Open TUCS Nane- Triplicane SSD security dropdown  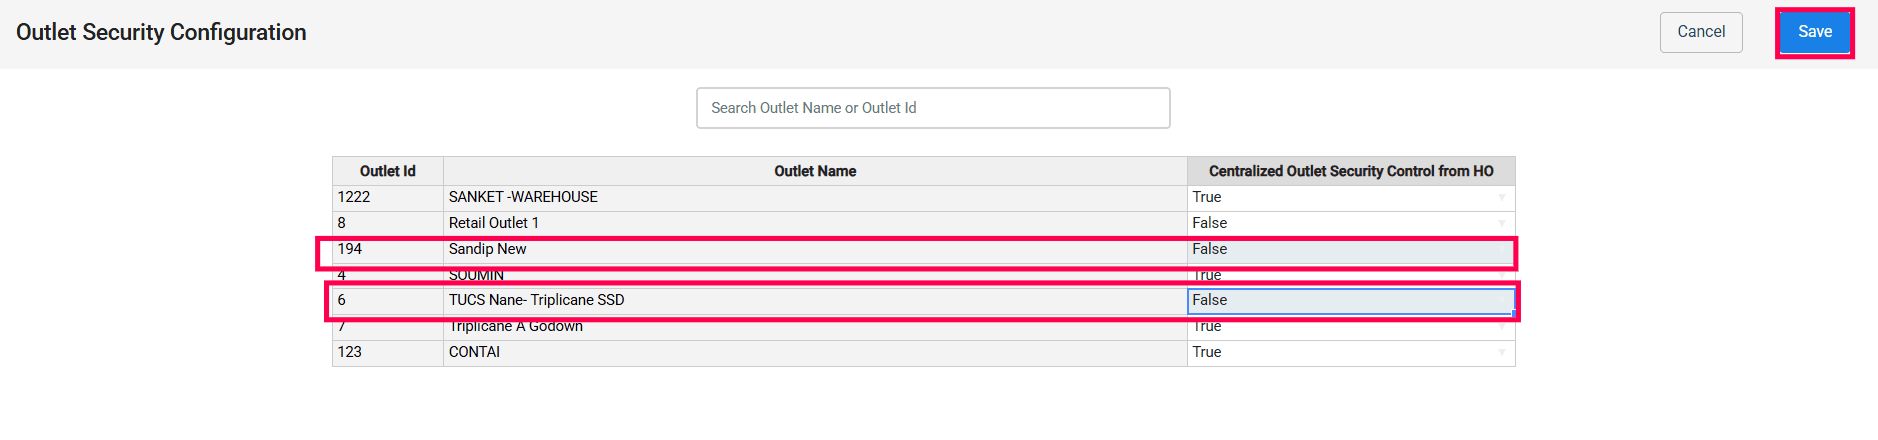click(1350, 301)
